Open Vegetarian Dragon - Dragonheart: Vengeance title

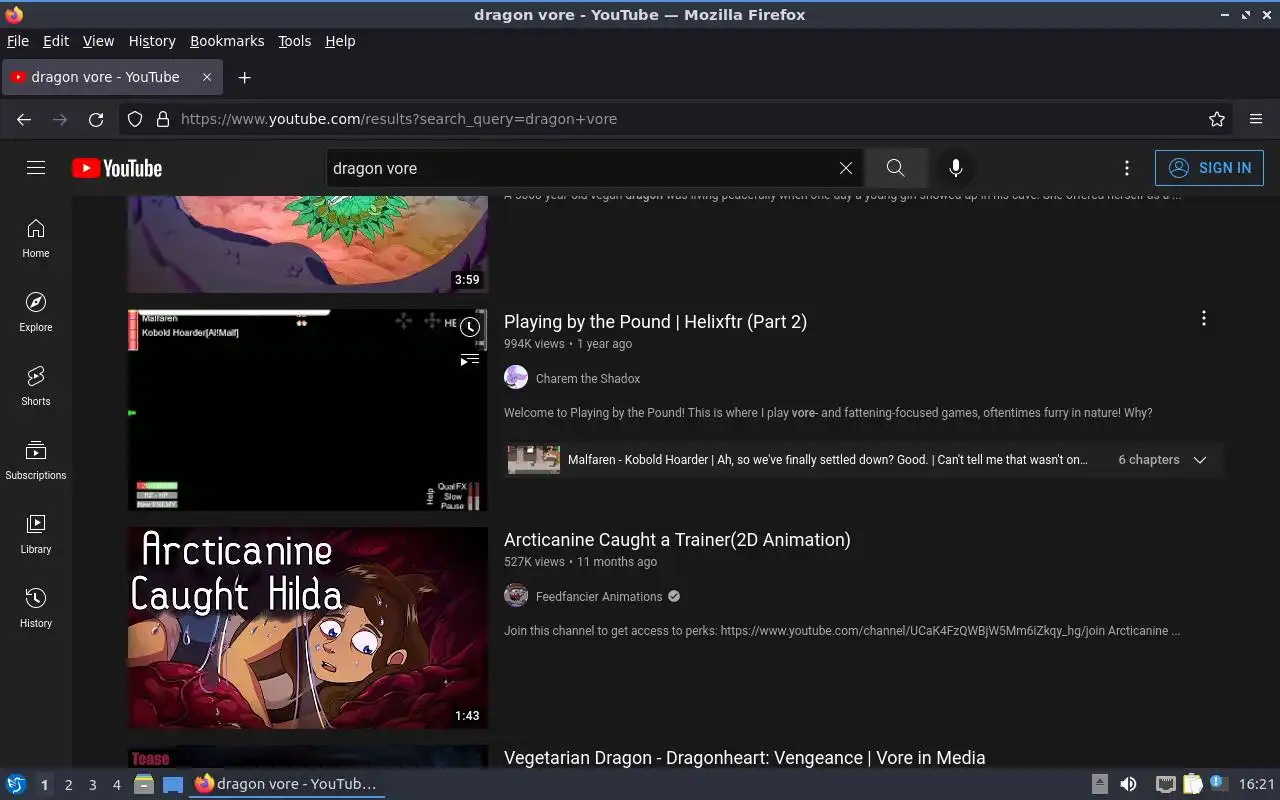point(745,757)
